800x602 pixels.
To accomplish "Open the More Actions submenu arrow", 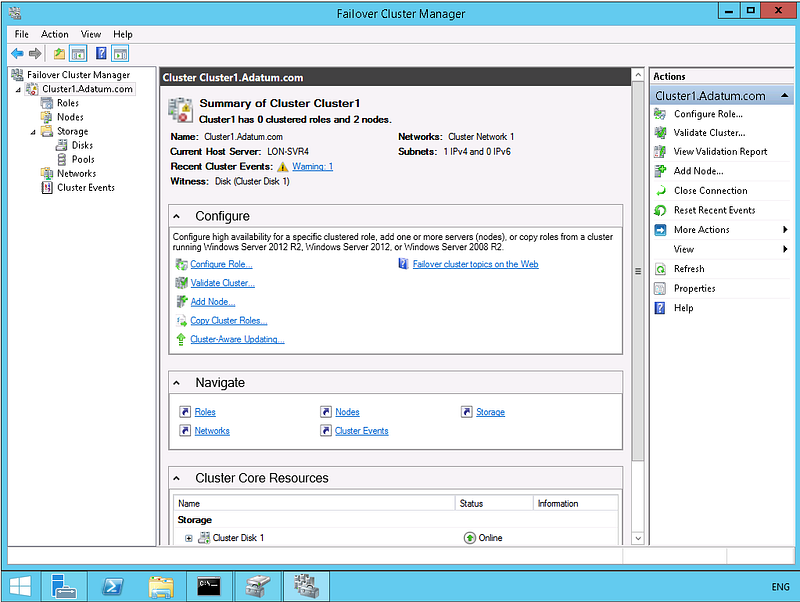I will tap(785, 230).
